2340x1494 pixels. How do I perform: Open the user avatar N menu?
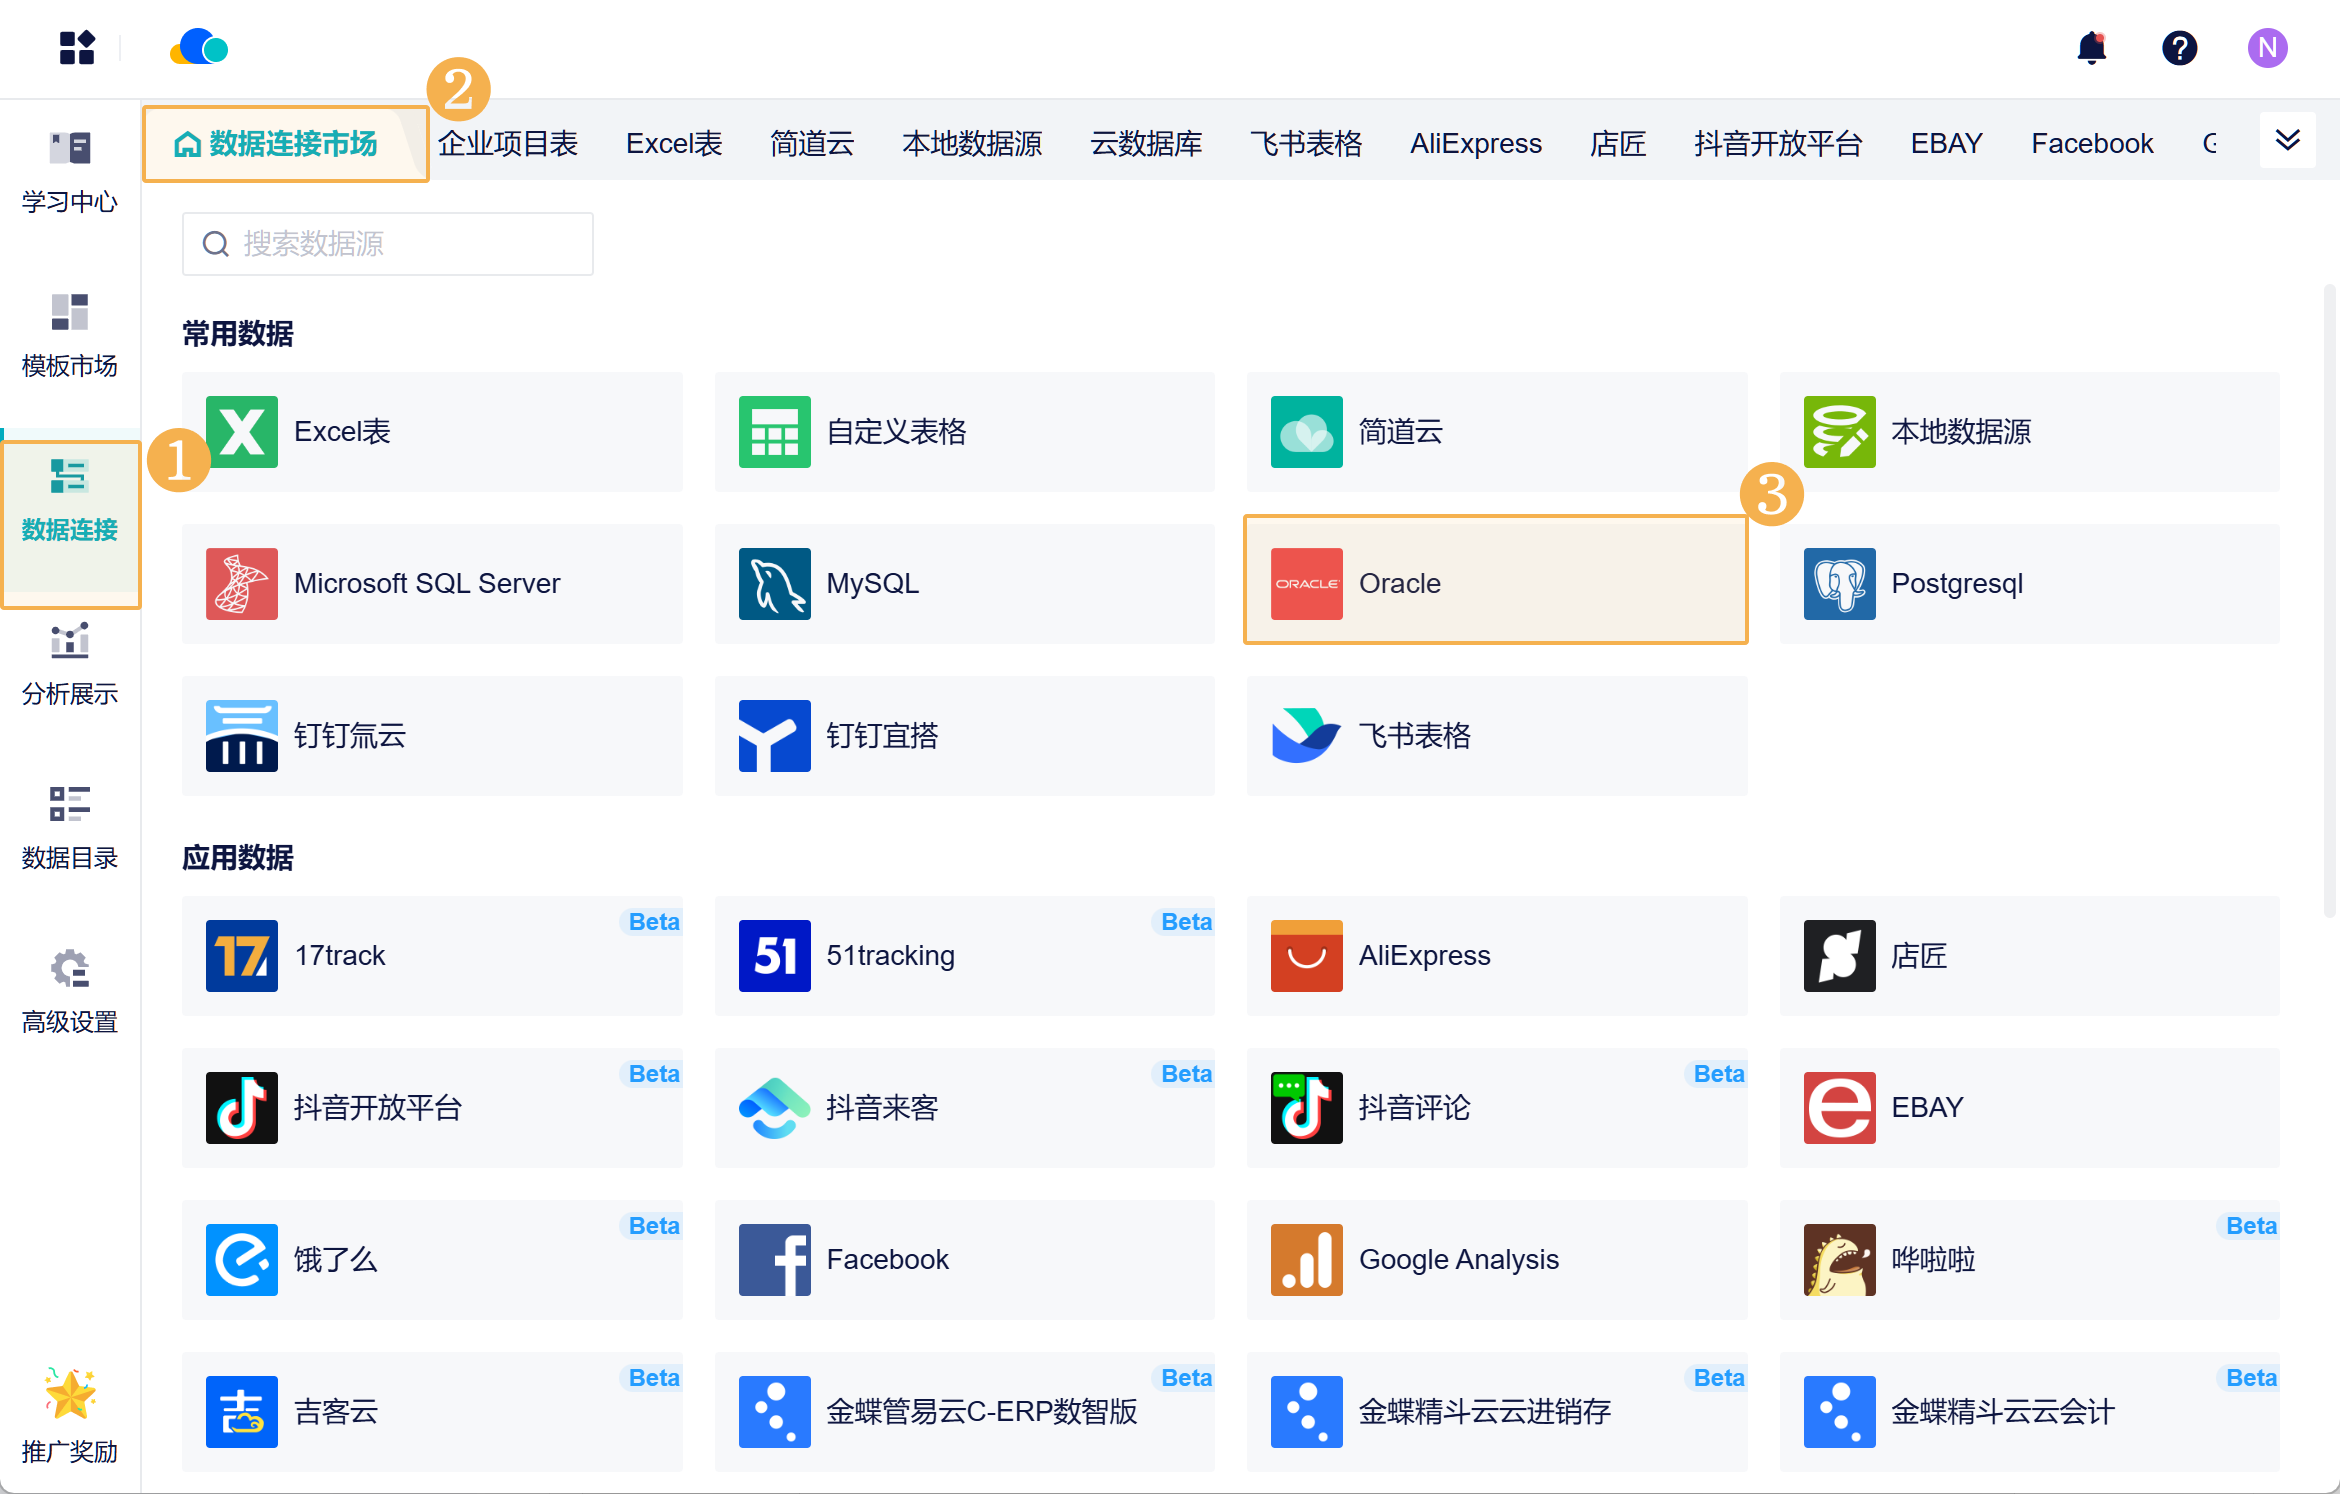[2267, 48]
